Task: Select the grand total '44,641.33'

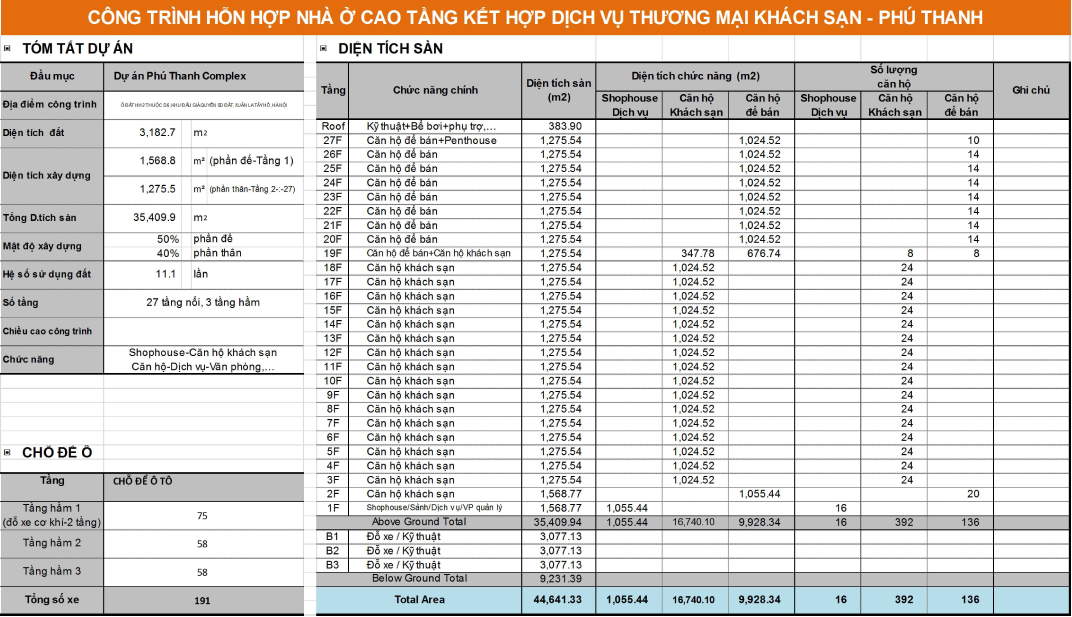Action: point(559,600)
